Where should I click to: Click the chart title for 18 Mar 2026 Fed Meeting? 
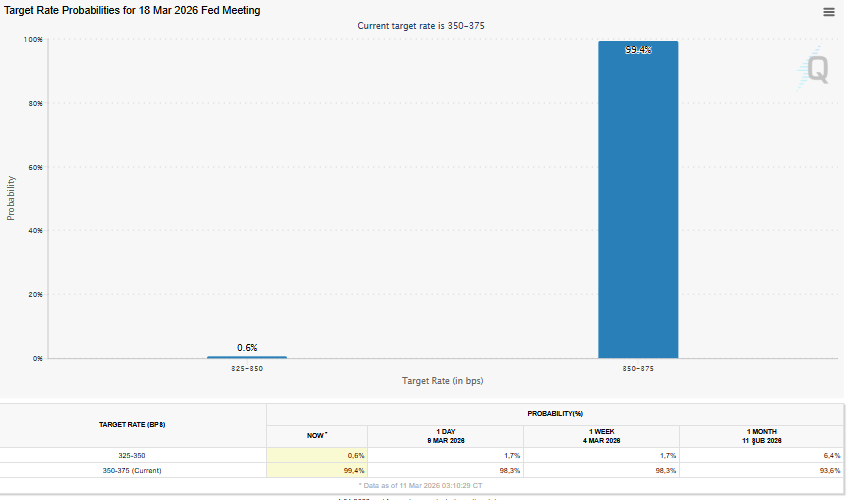pos(133,10)
